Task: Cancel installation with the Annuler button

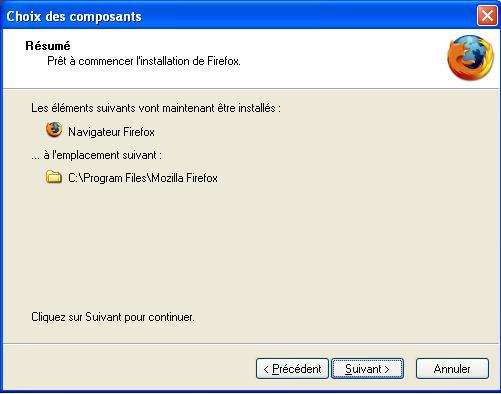Action: click(452, 369)
